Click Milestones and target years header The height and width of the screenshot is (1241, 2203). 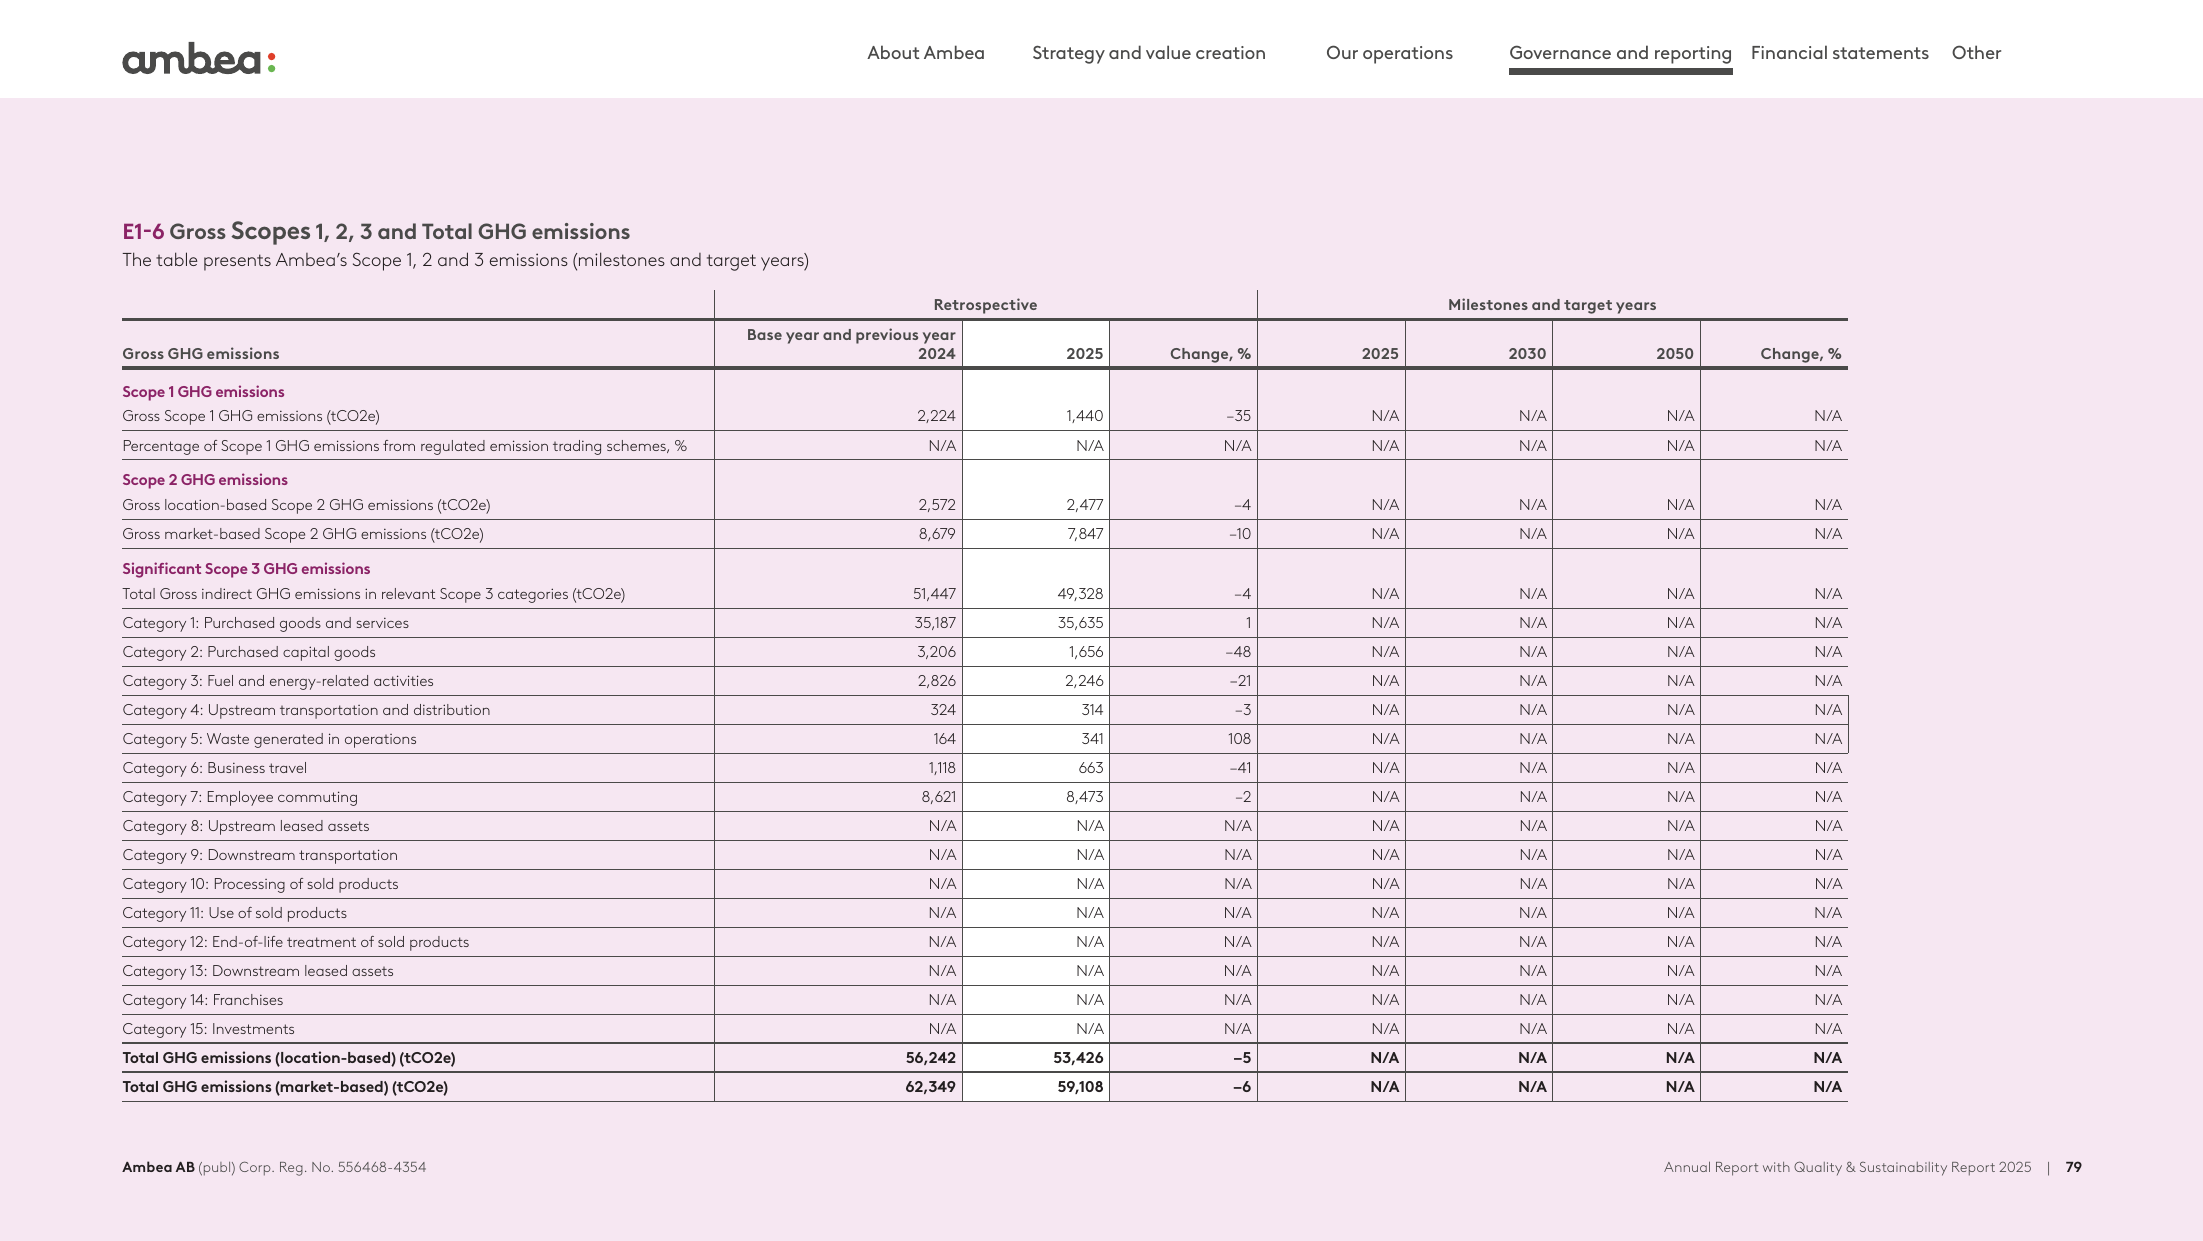point(1552,305)
